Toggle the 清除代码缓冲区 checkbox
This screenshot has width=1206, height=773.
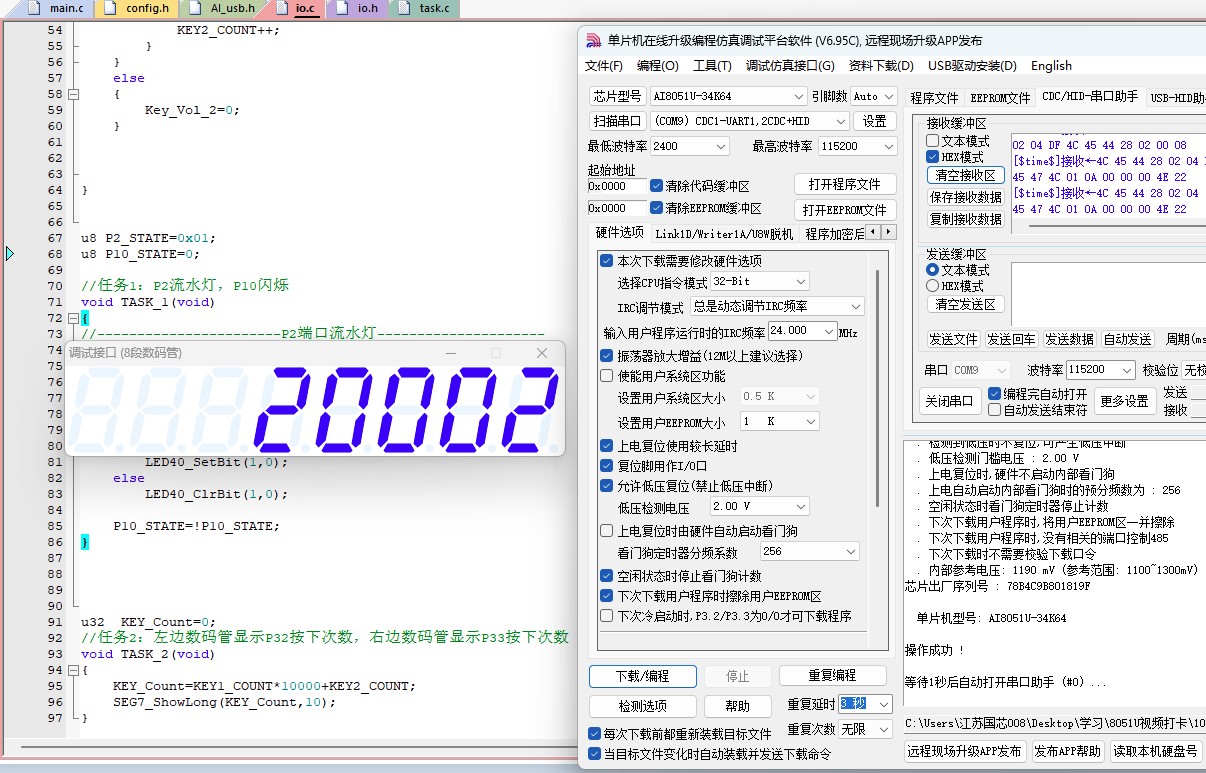(x=657, y=186)
